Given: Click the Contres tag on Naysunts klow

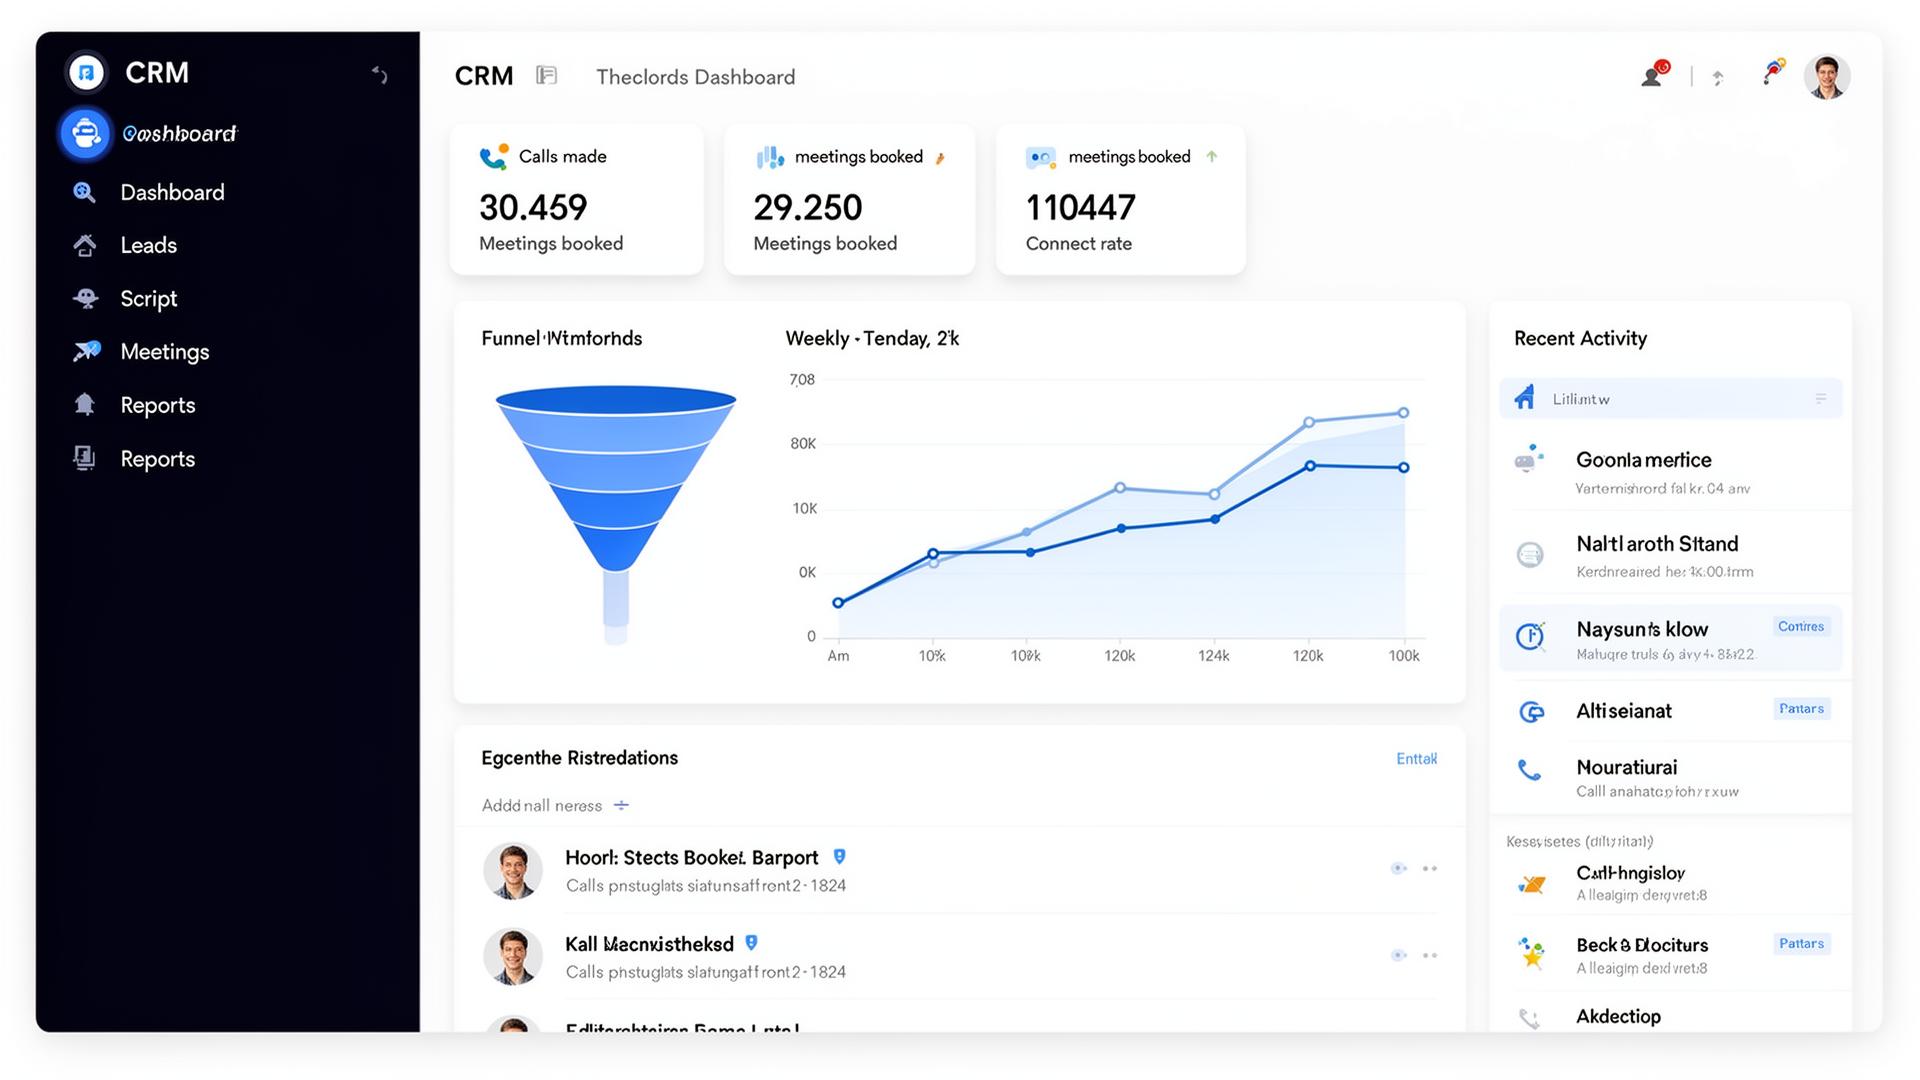Looking at the screenshot, I should pyautogui.click(x=1800, y=626).
